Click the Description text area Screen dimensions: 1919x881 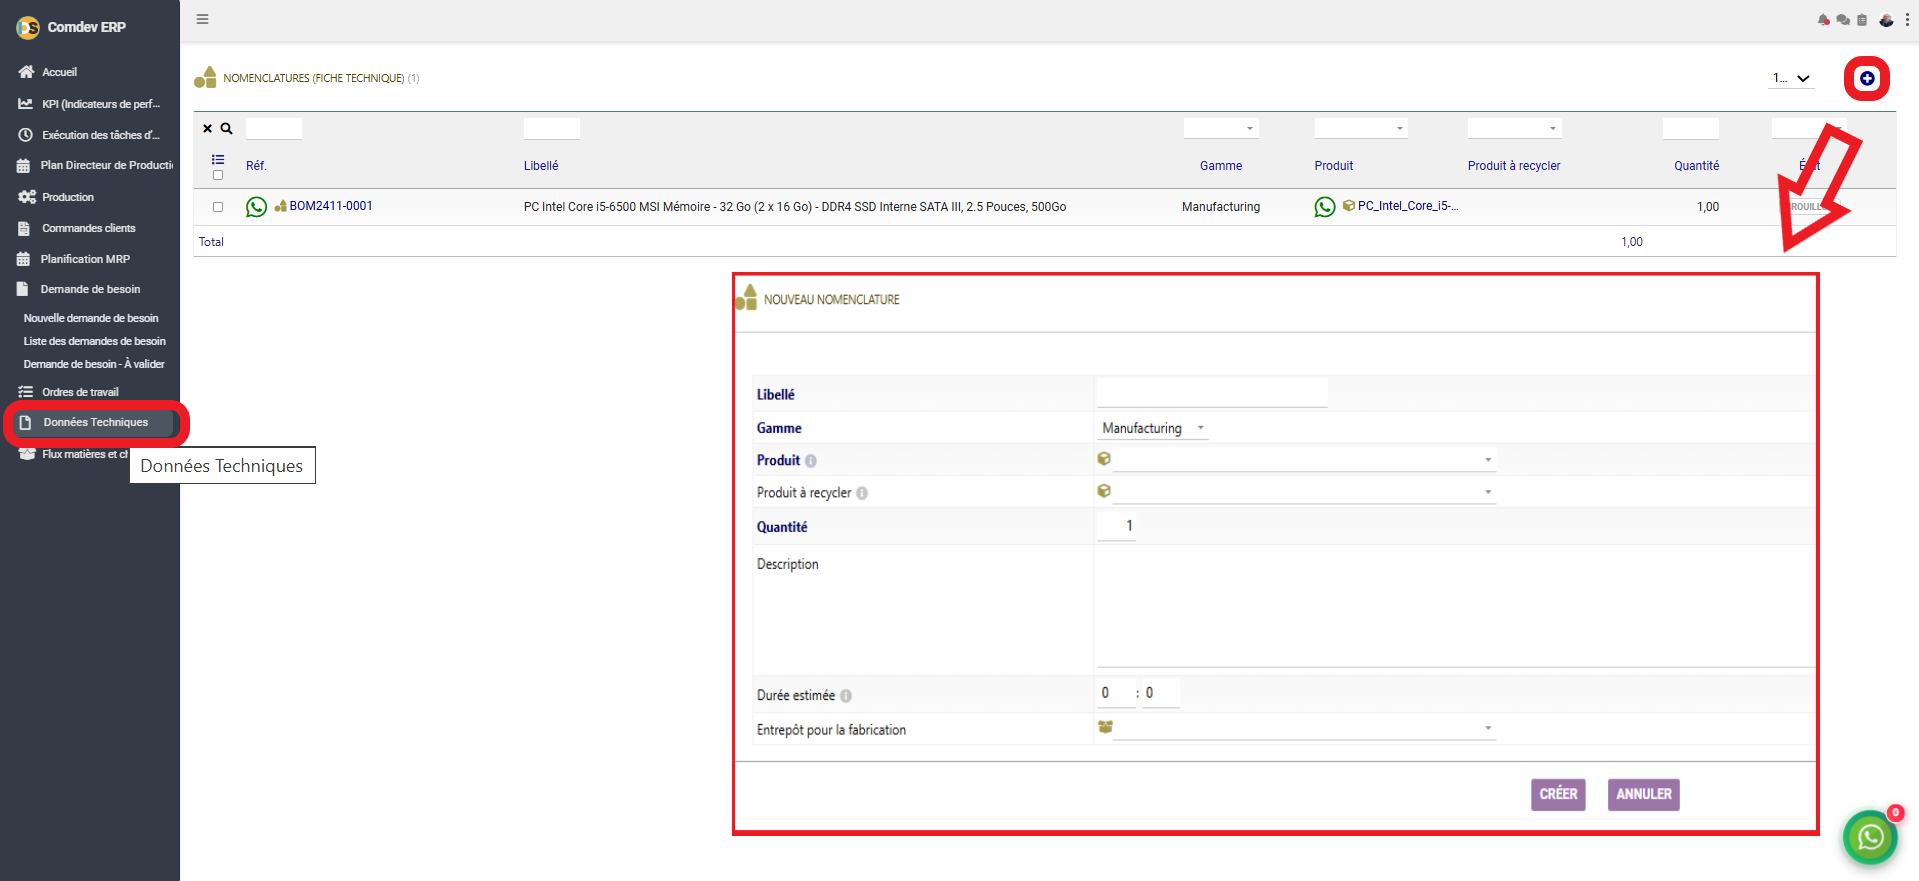pos(1455,607)
